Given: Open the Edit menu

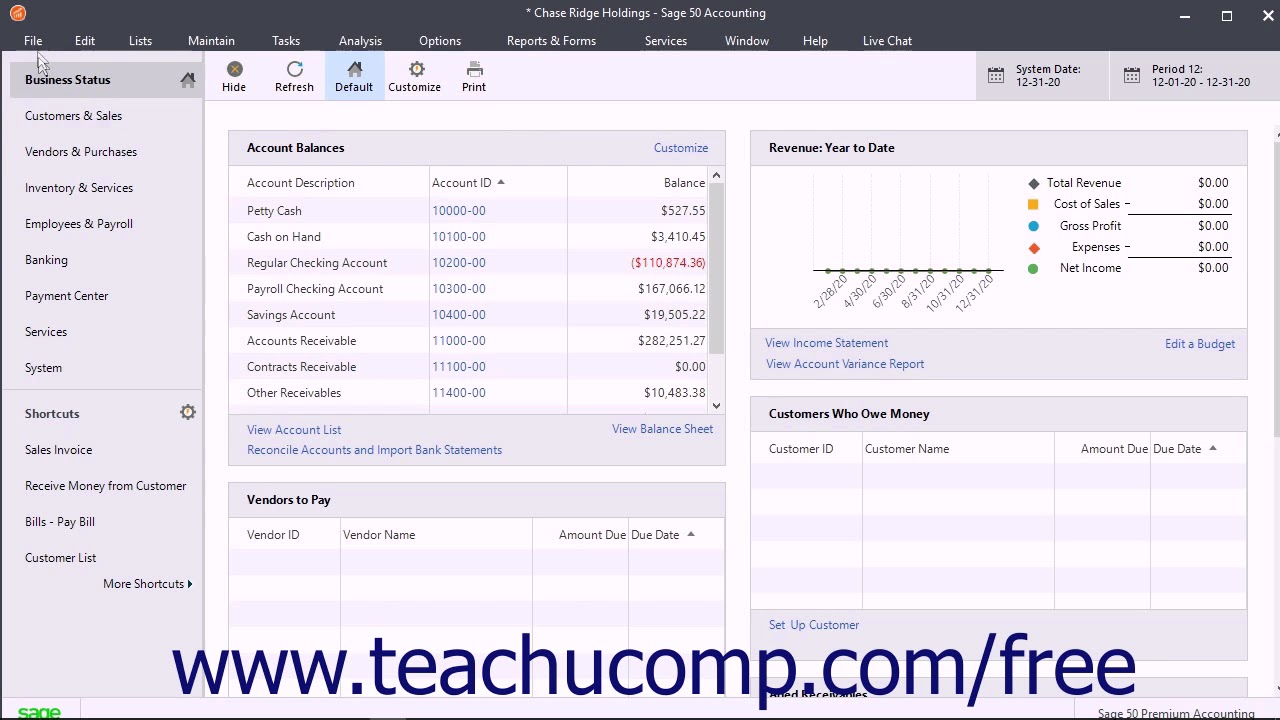Looking at the screenshot, I should point(85,41).
